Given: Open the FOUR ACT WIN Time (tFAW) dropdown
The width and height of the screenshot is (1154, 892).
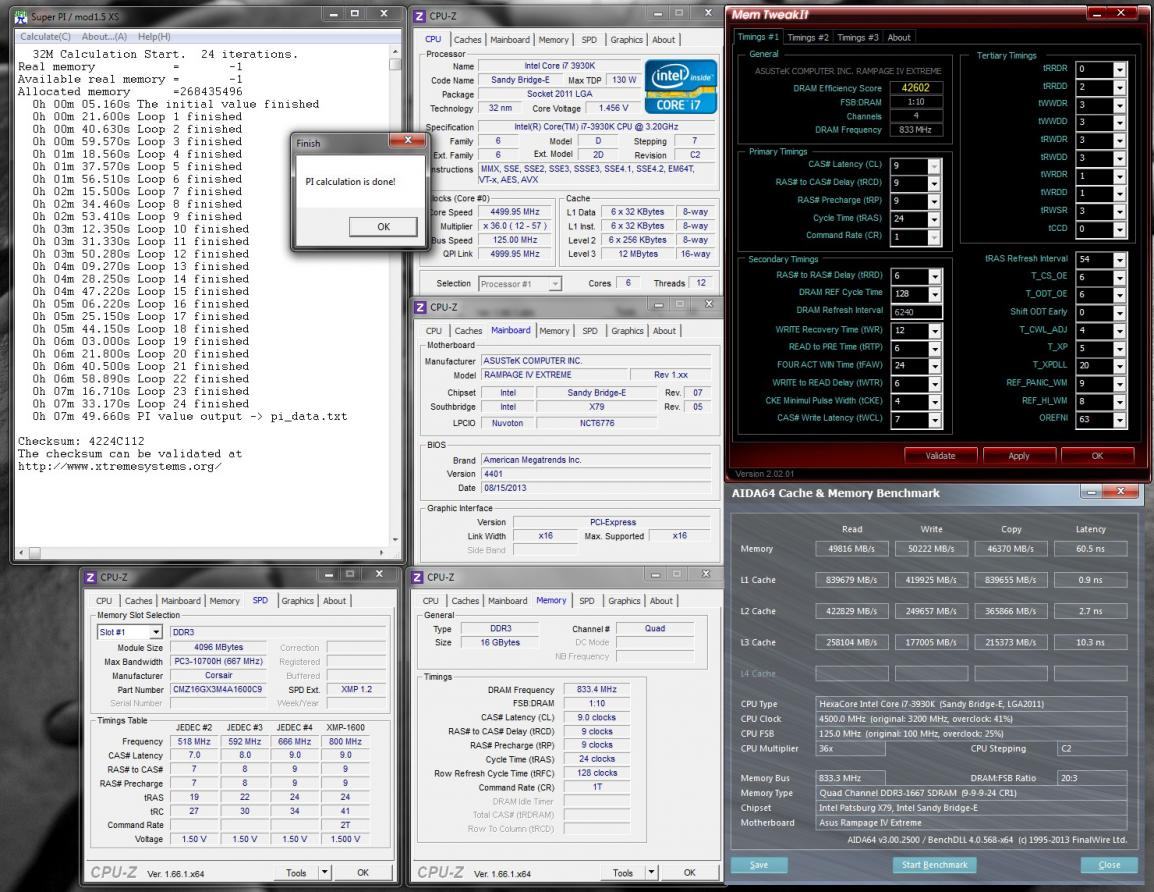Looking at the screenshot, I should tap(935, 366).
